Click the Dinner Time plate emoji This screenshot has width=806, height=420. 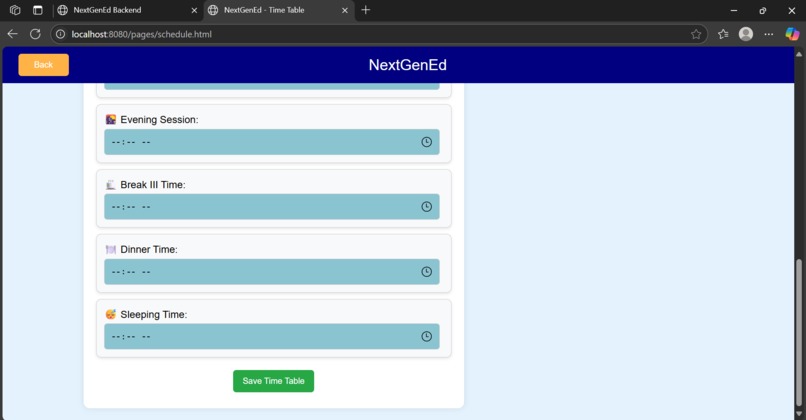tap(111, 249)
